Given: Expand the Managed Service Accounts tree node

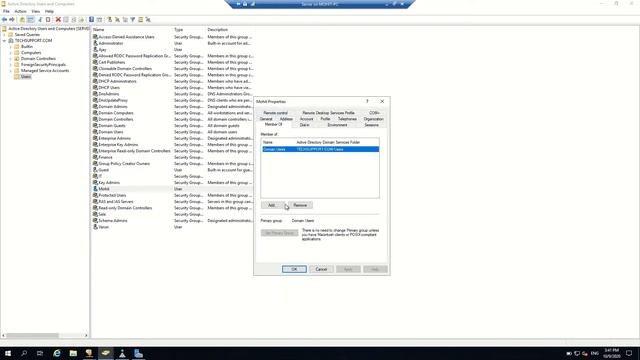Looking at the screenshot, I should pyautogui.click(x=11, y=71).
